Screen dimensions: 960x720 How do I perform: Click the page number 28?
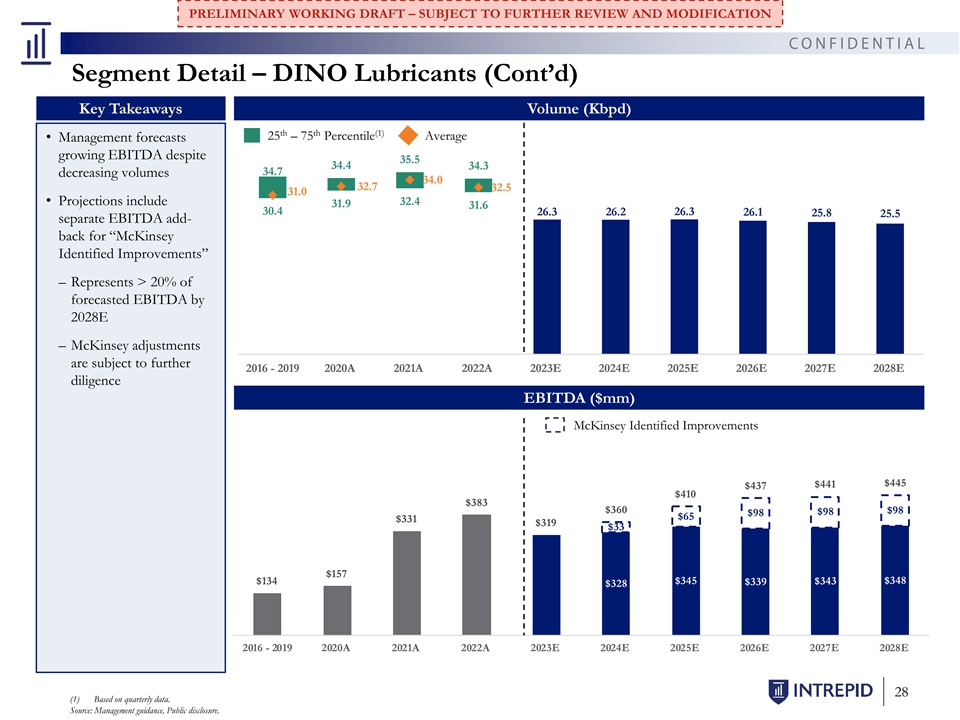tap(901, 692)
